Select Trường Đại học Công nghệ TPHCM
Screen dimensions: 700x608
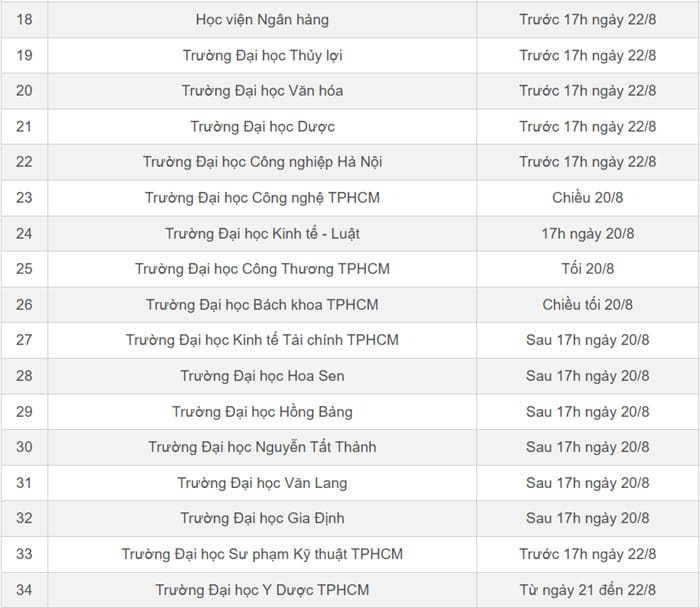262,198
